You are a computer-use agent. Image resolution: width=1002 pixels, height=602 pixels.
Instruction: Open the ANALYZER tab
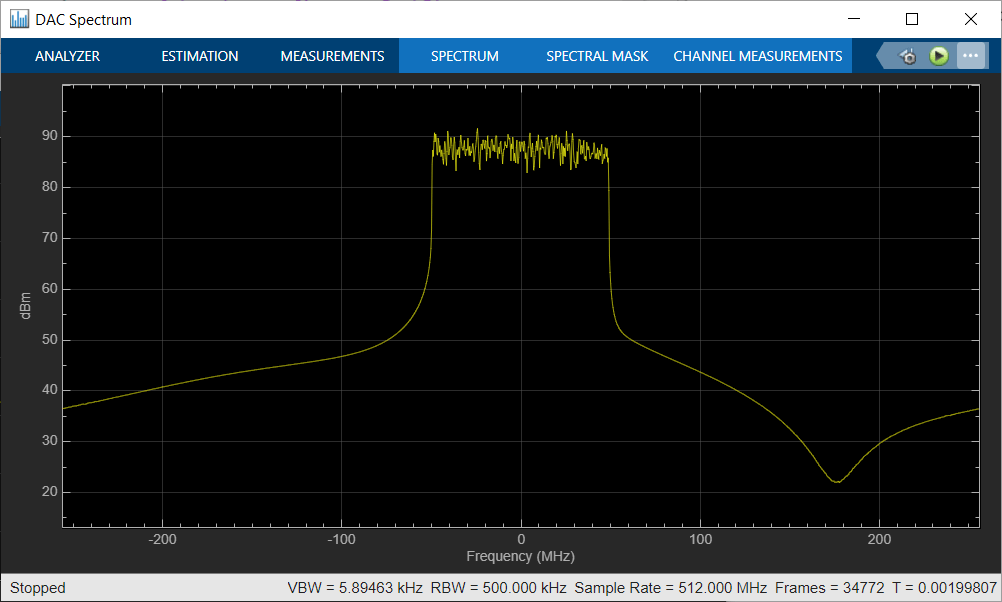pyautogui.click(x=67, y=56)
